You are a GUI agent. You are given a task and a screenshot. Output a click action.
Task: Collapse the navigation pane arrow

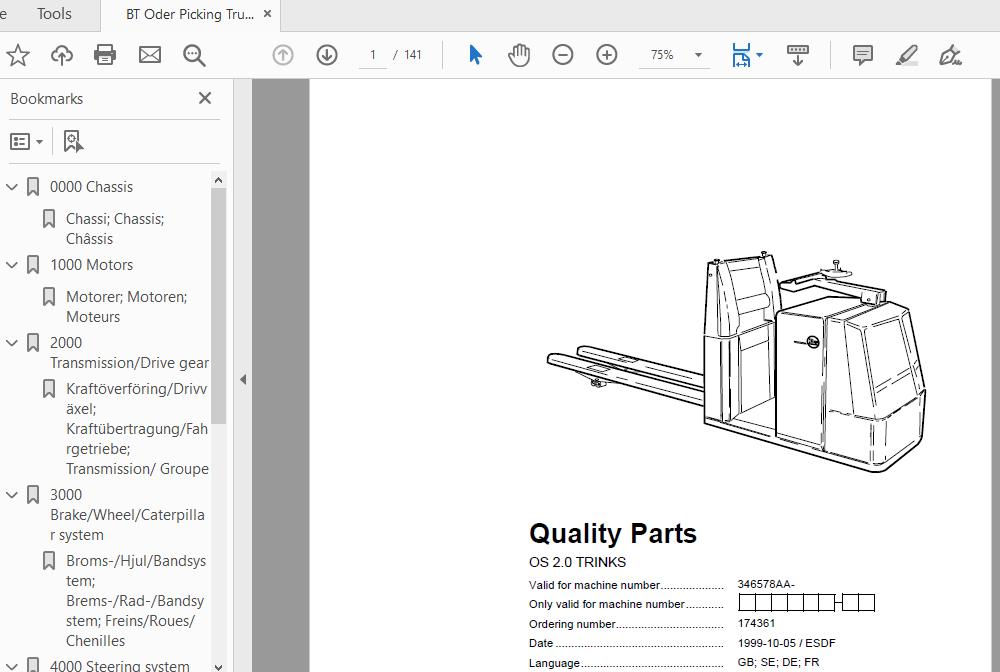click(x=243, y=379)
